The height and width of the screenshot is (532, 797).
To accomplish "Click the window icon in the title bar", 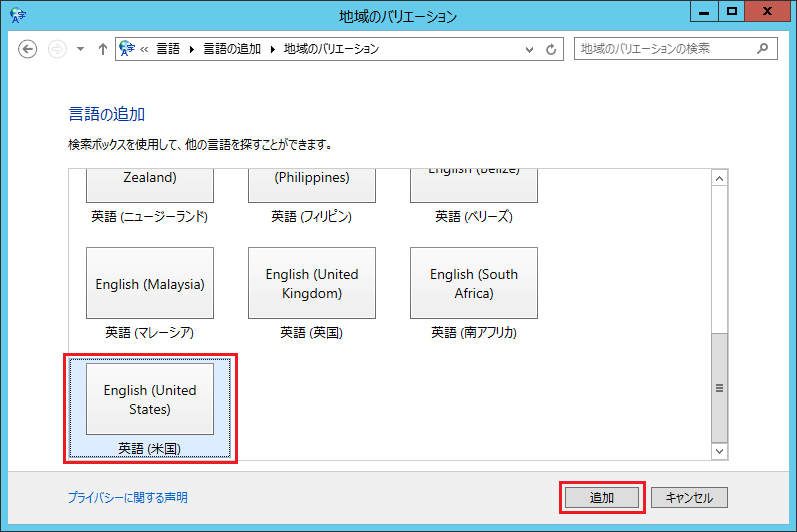I will coord(18,15).
